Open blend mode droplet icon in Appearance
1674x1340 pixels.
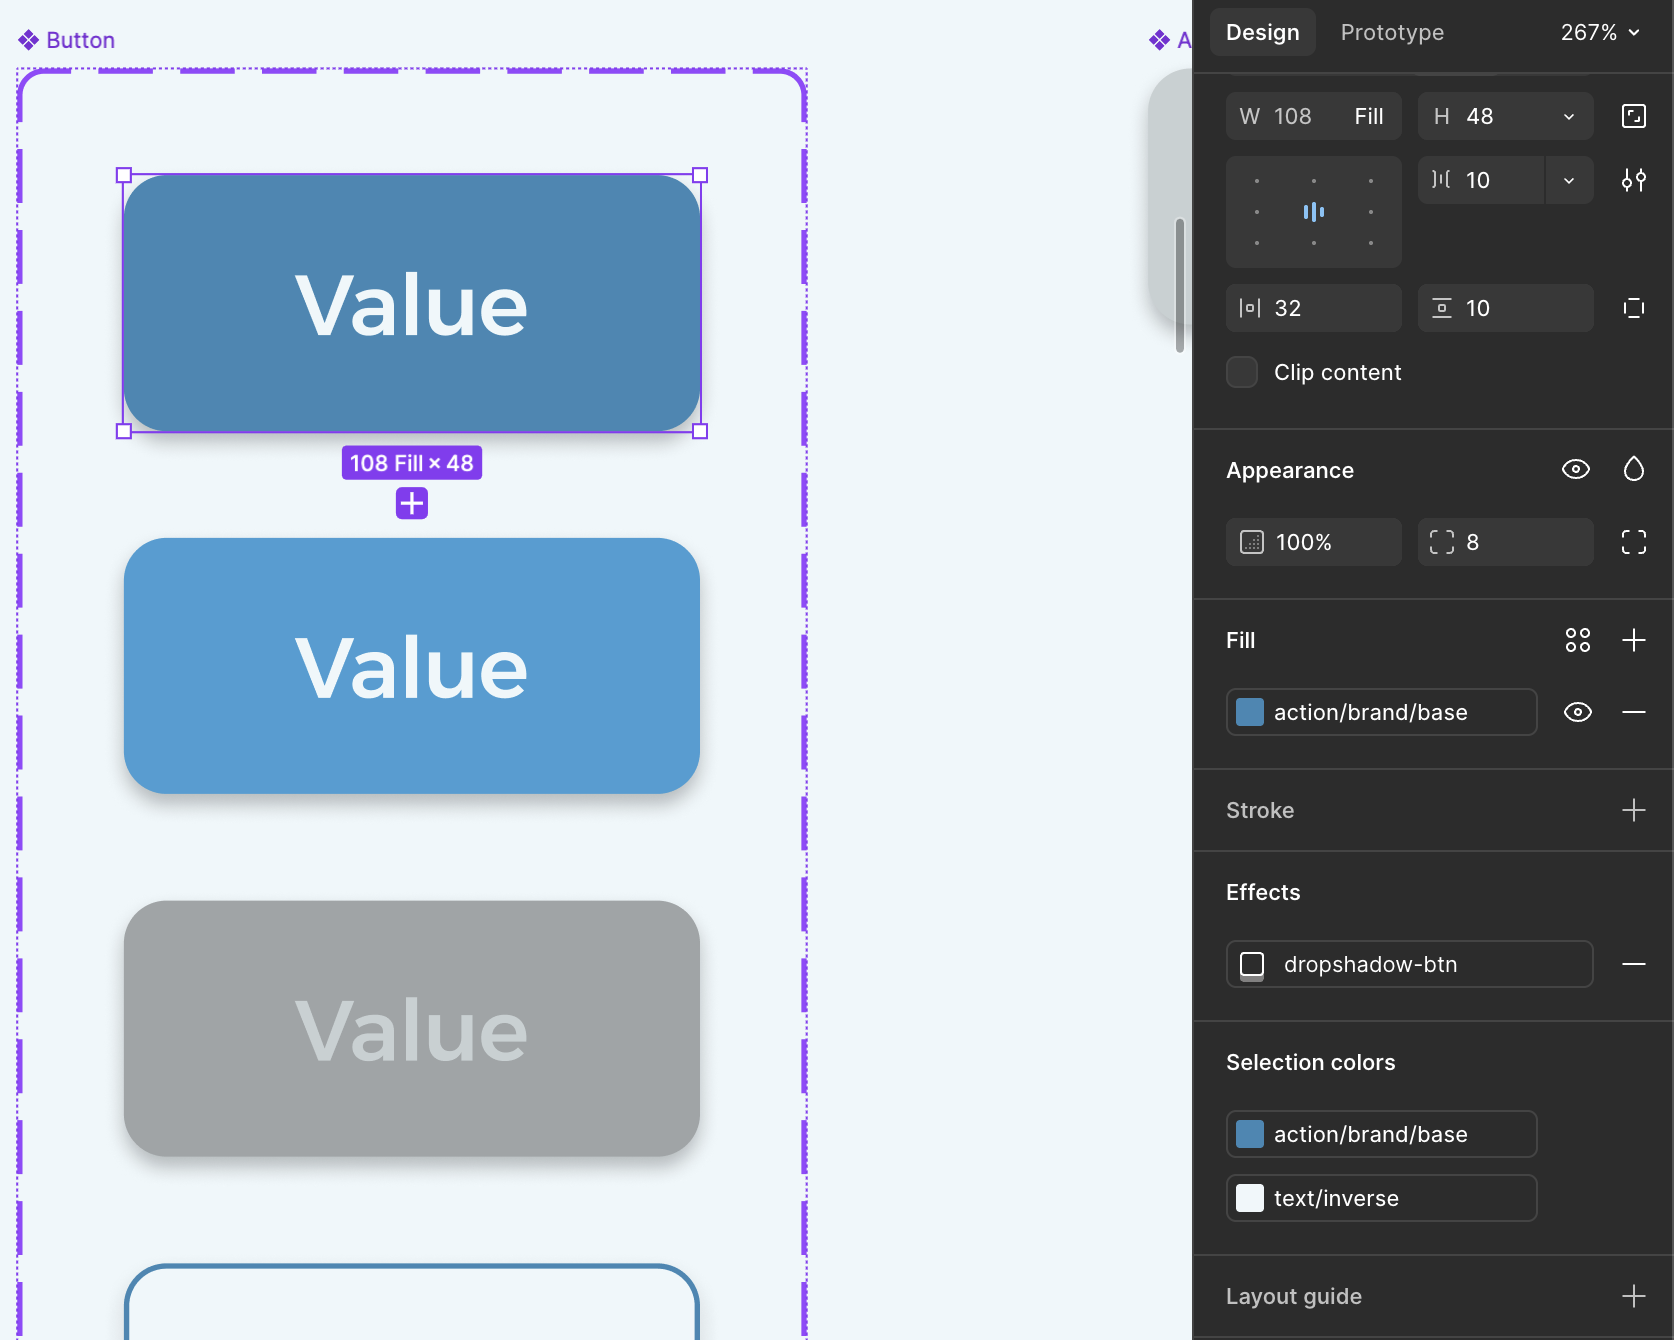coord(1633,469)
